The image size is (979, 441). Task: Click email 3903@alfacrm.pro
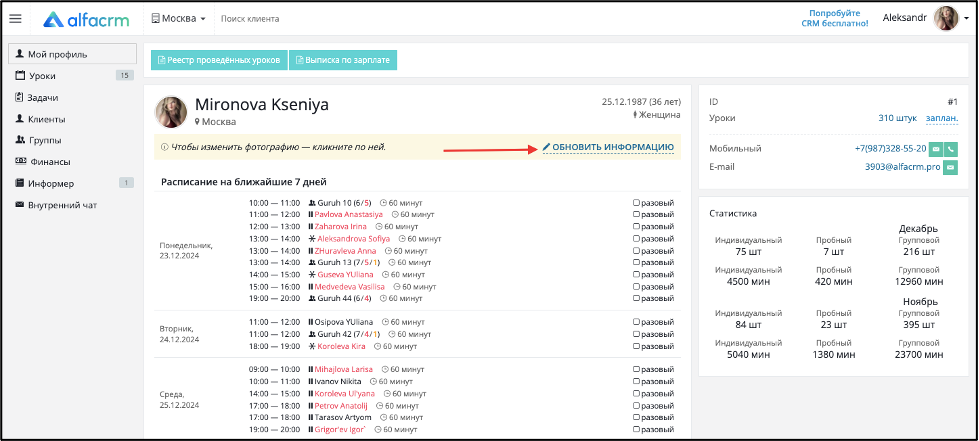[902, 167]
